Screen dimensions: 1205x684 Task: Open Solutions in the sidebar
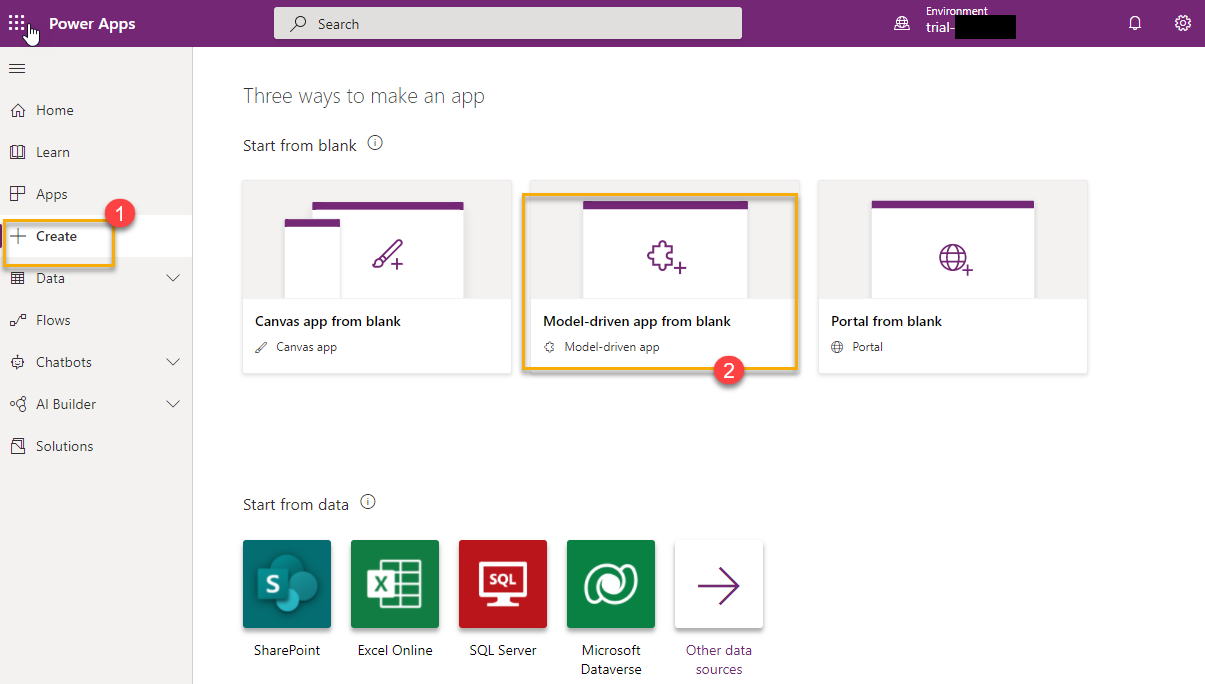coord(96,446)
